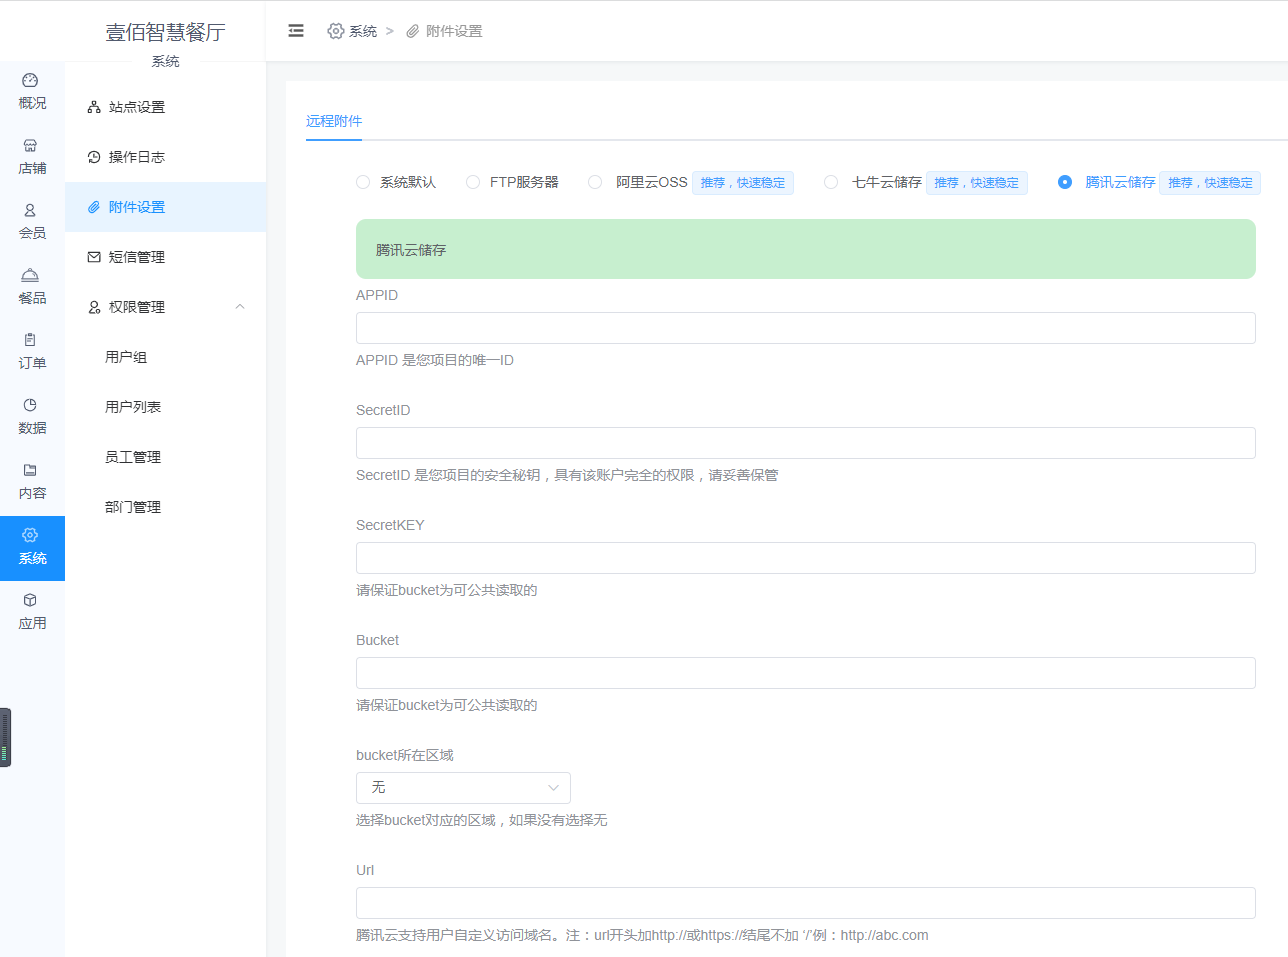1288x957 pixels.
Task: Open the 数据 pie chart icon
Action: [30, 405]
